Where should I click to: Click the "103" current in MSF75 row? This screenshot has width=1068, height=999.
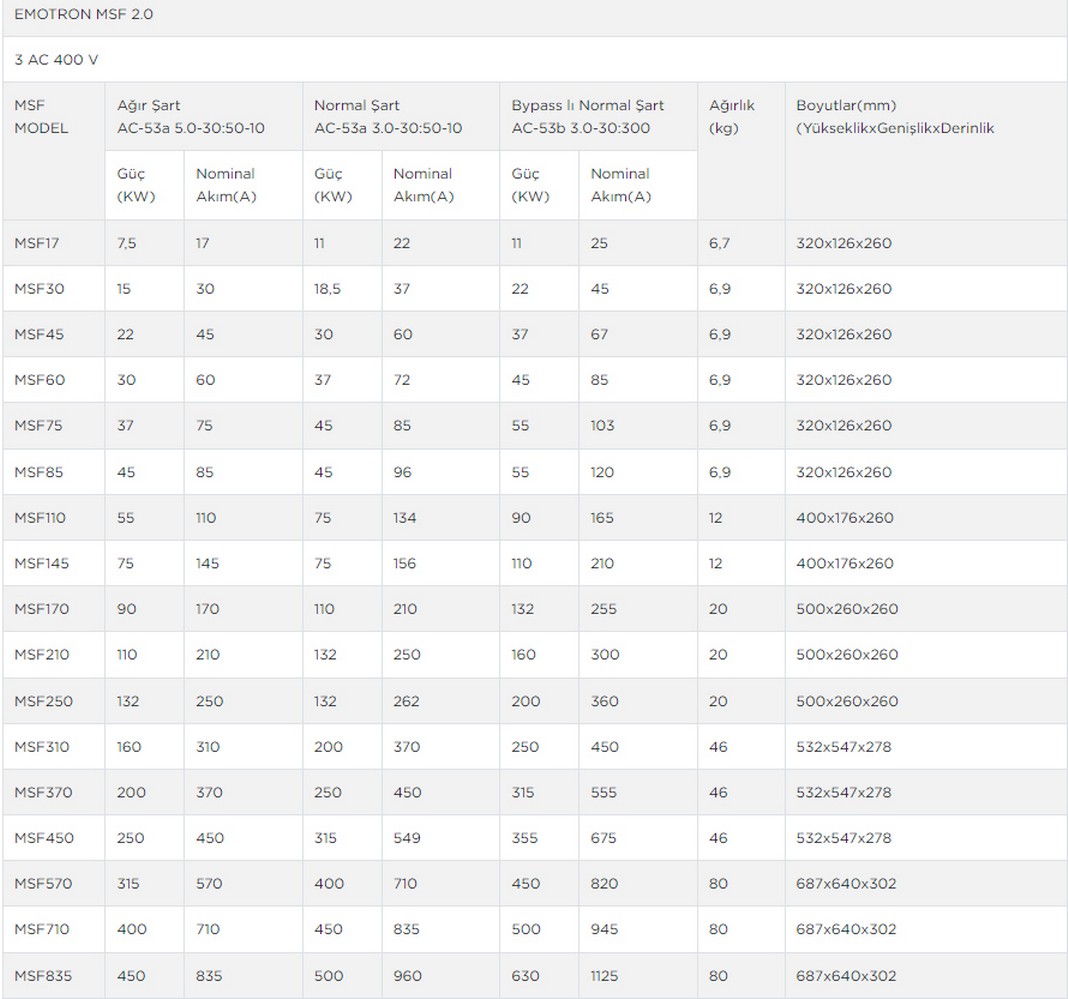[x=603, y=426]
